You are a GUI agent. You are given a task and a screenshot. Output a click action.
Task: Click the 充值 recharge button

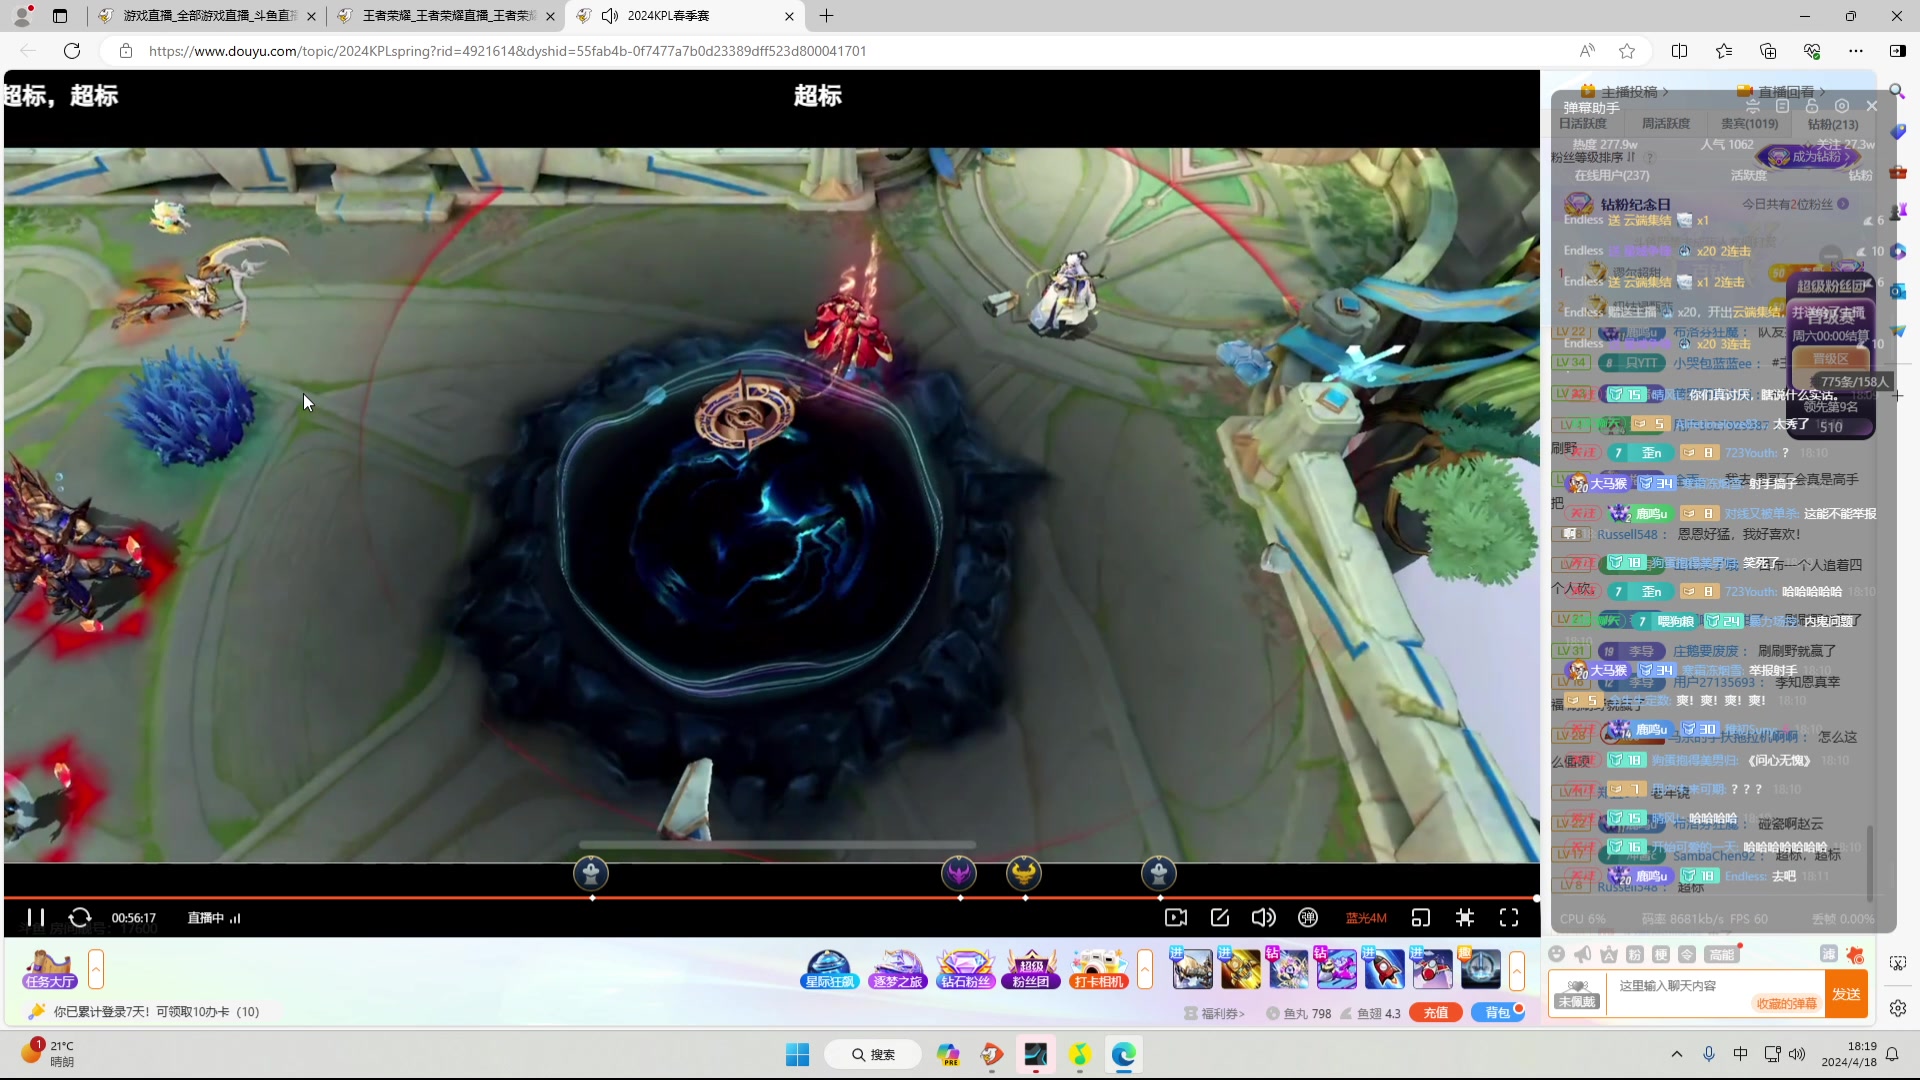(x=1436, y=1013)
